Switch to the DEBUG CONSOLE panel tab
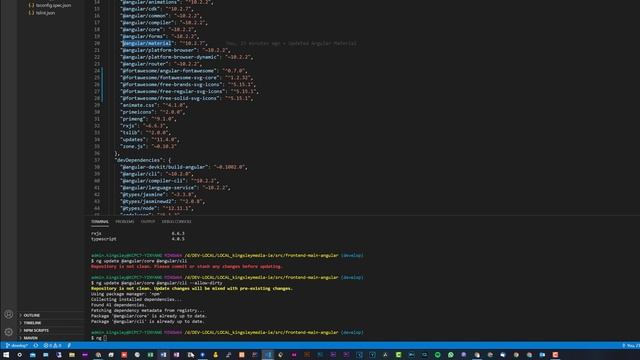 coord(176,222)
